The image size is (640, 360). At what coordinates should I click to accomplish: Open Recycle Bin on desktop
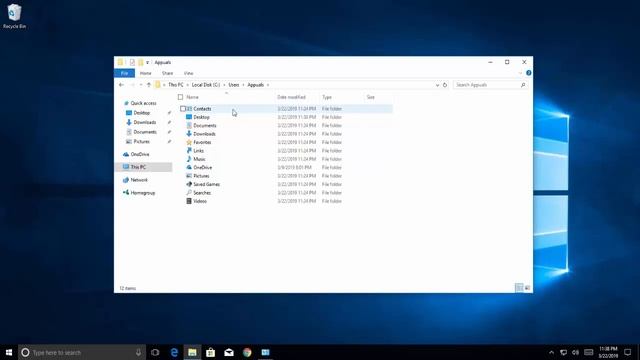pos(14,16)
